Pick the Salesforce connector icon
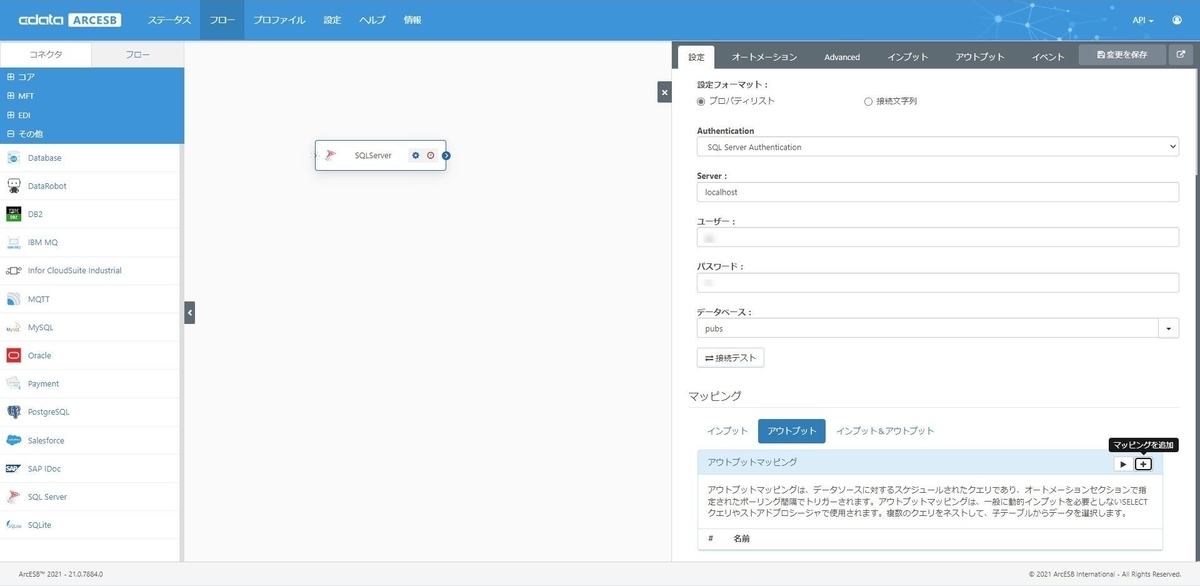 point(14,440)
